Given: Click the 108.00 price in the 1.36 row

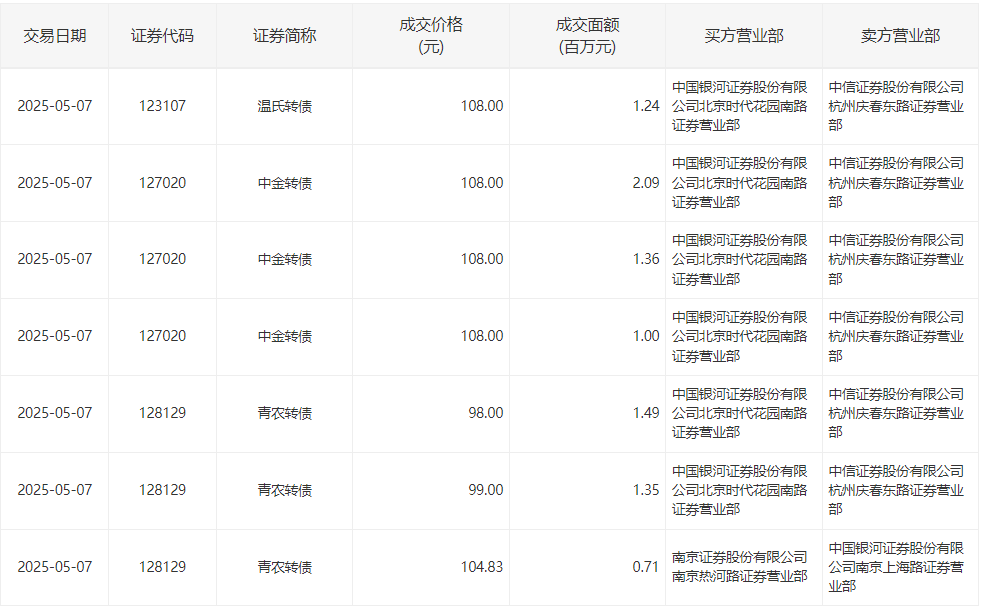Looking at the screenshot, I should tap(482, 259).
